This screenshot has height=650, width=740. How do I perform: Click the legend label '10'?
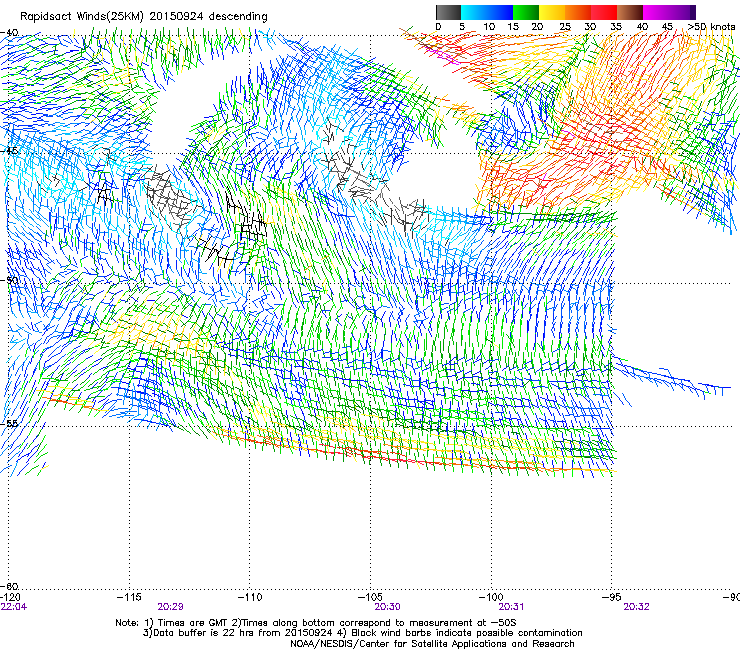pos(489,26)
